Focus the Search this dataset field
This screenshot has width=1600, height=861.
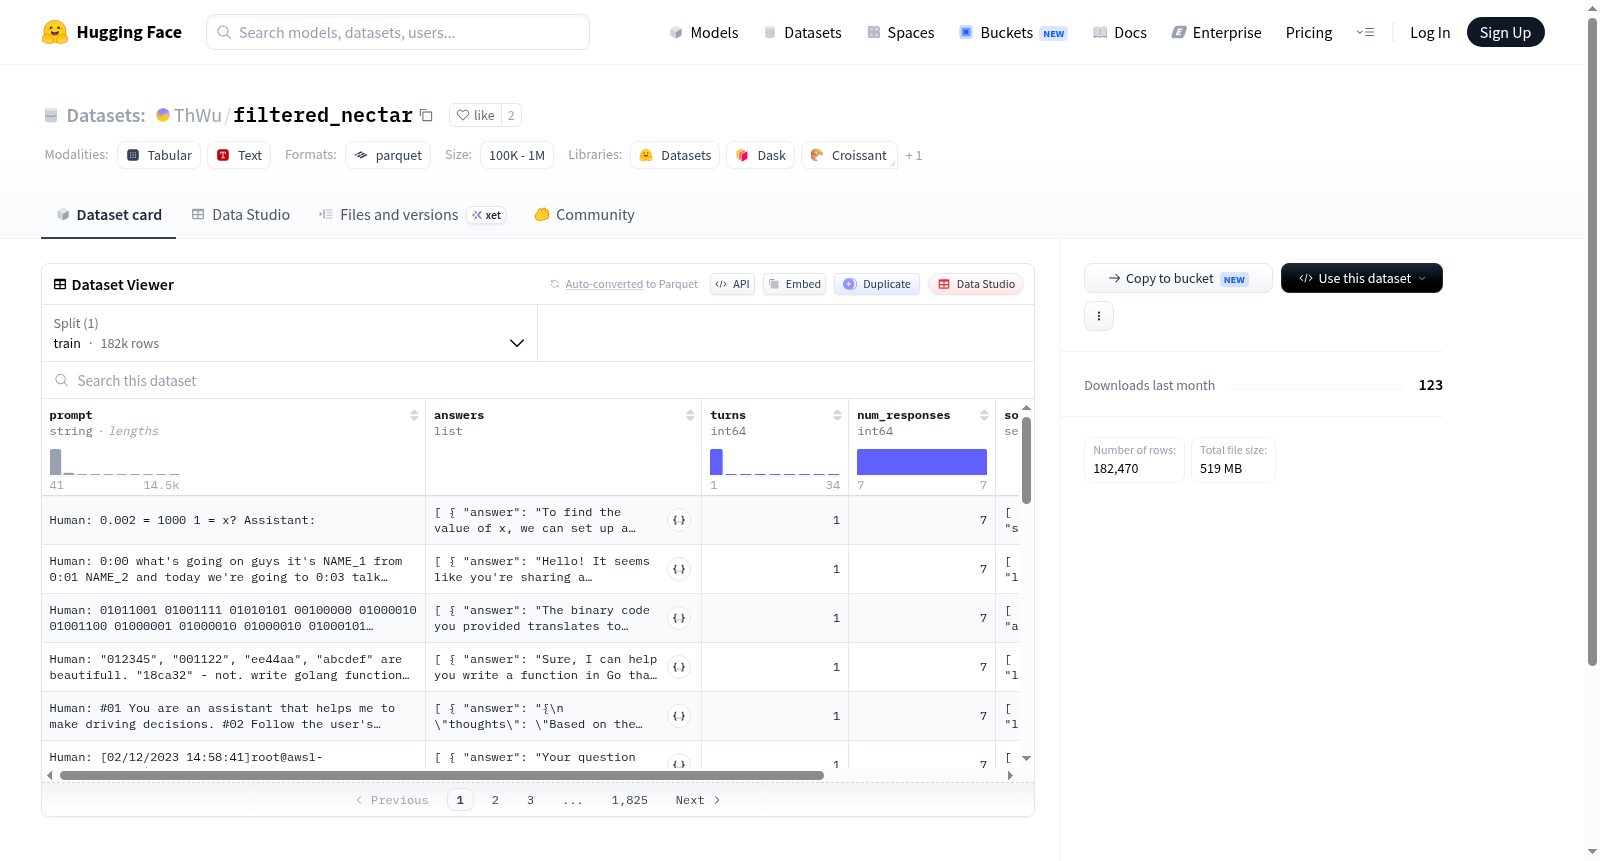tap(538, 380)
